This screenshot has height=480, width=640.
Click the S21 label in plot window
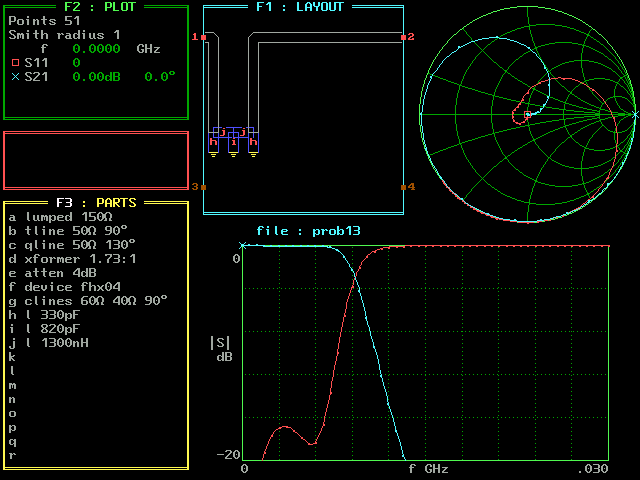[36, 77]
